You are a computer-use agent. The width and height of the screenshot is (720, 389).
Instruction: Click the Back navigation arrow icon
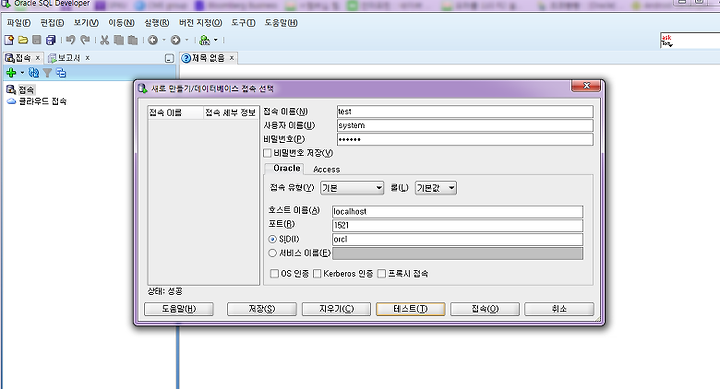coord(153,40)
